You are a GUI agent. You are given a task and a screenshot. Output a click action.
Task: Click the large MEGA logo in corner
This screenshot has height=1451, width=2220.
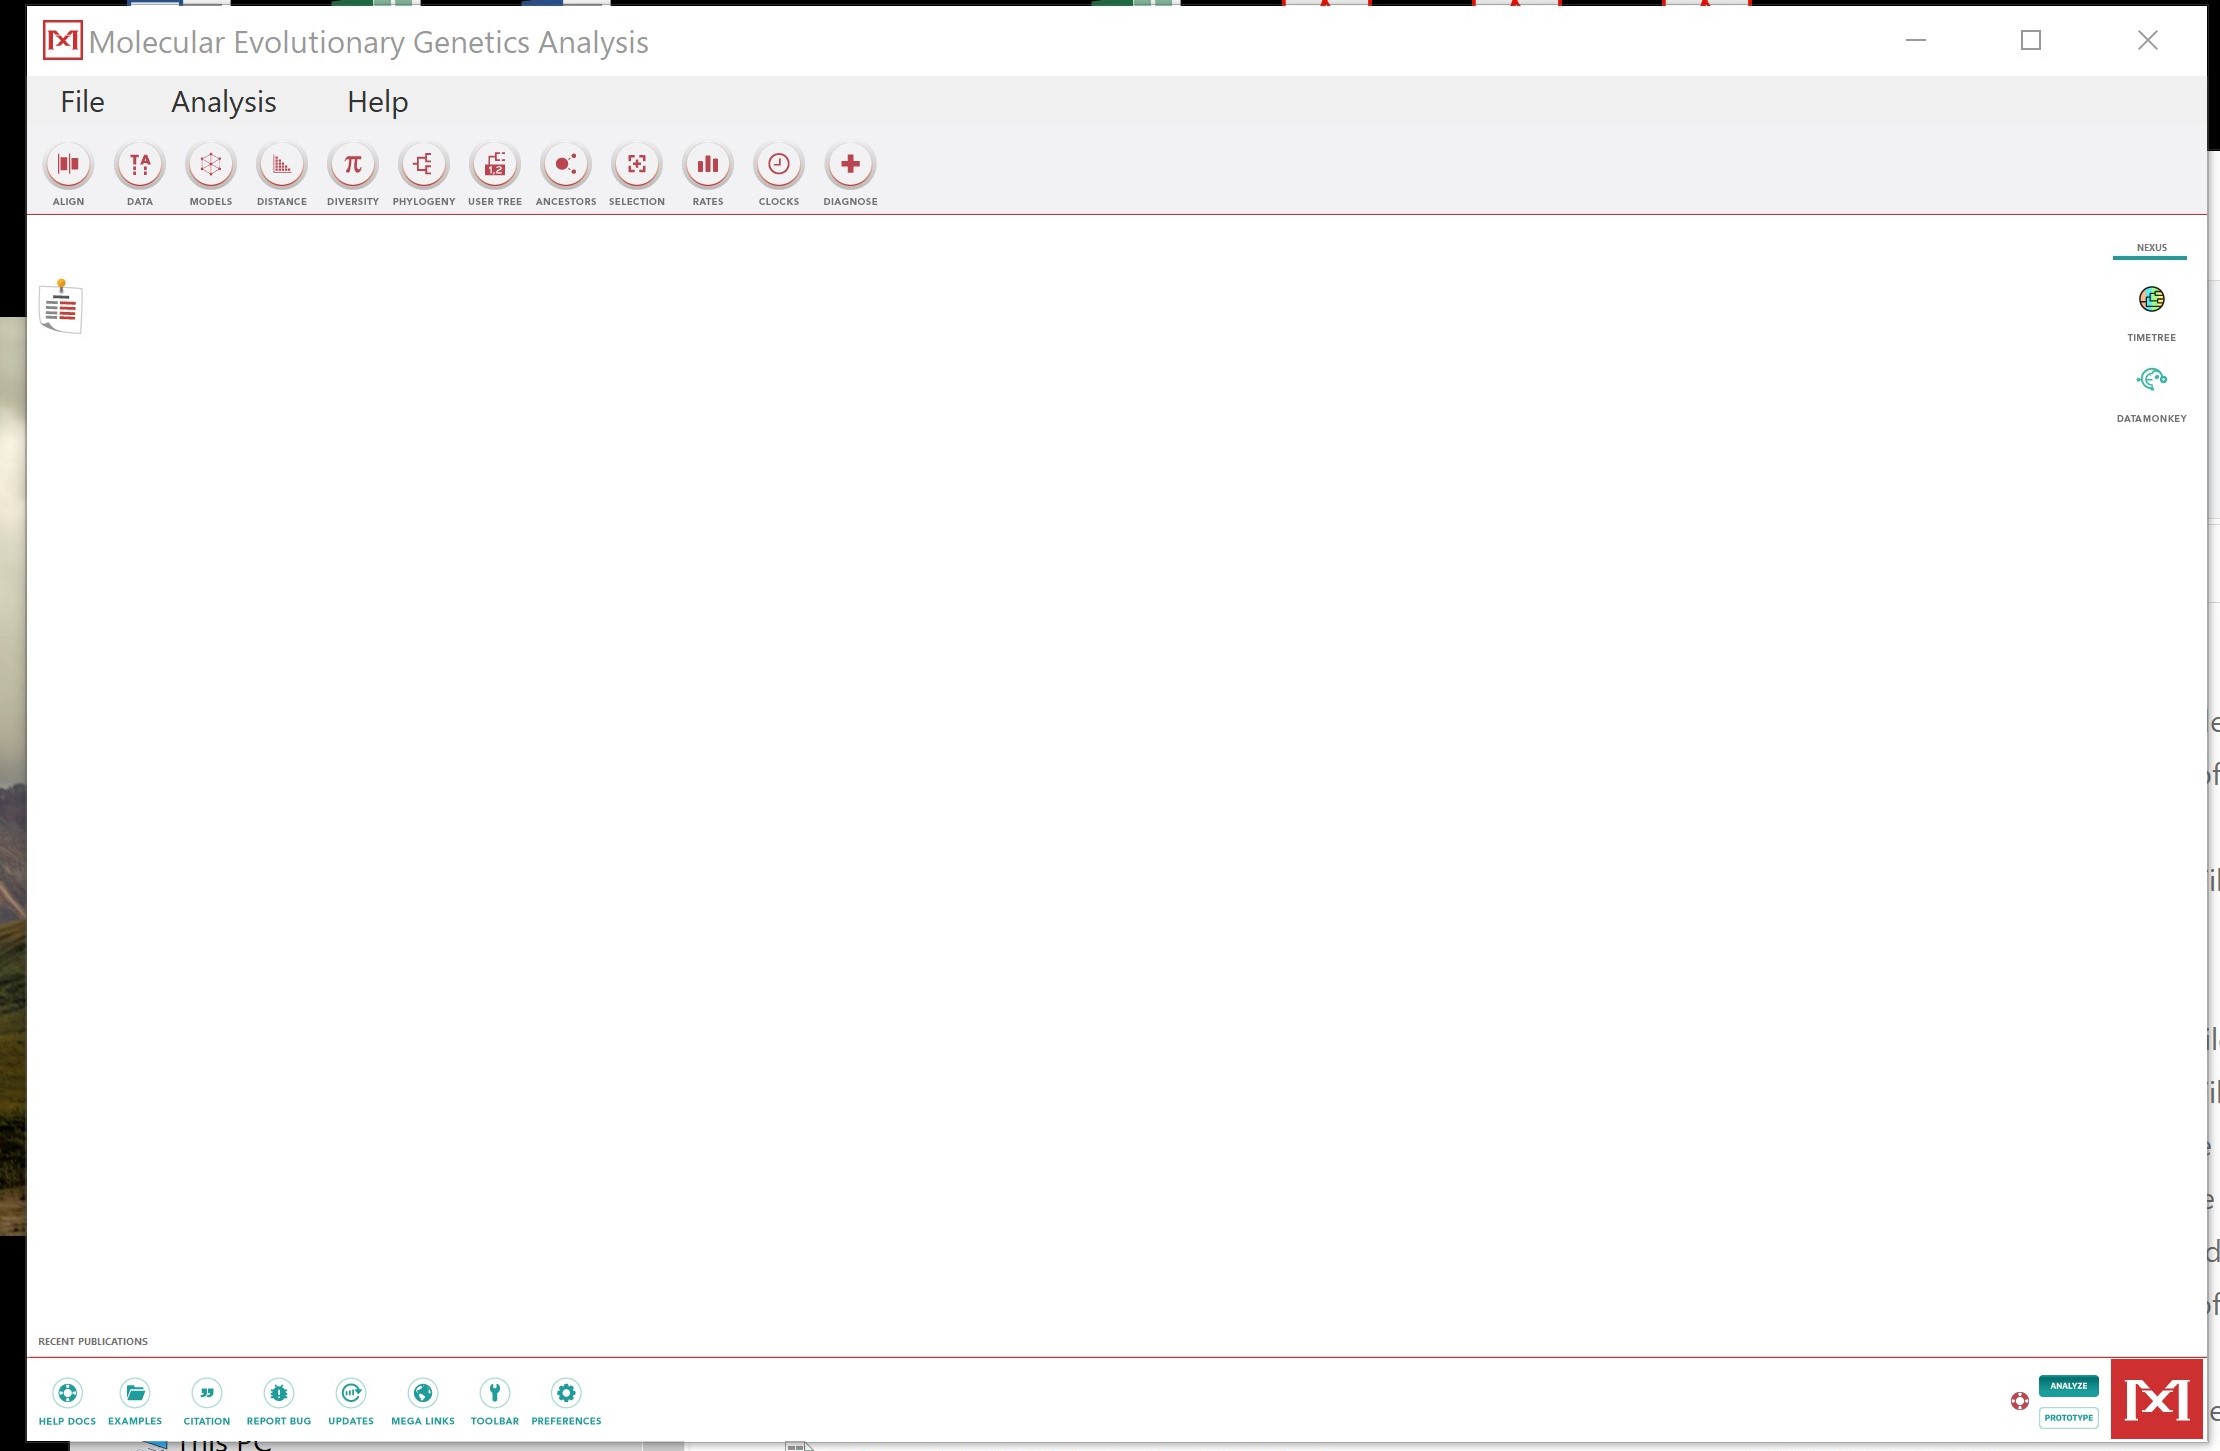[2157, 1399]
